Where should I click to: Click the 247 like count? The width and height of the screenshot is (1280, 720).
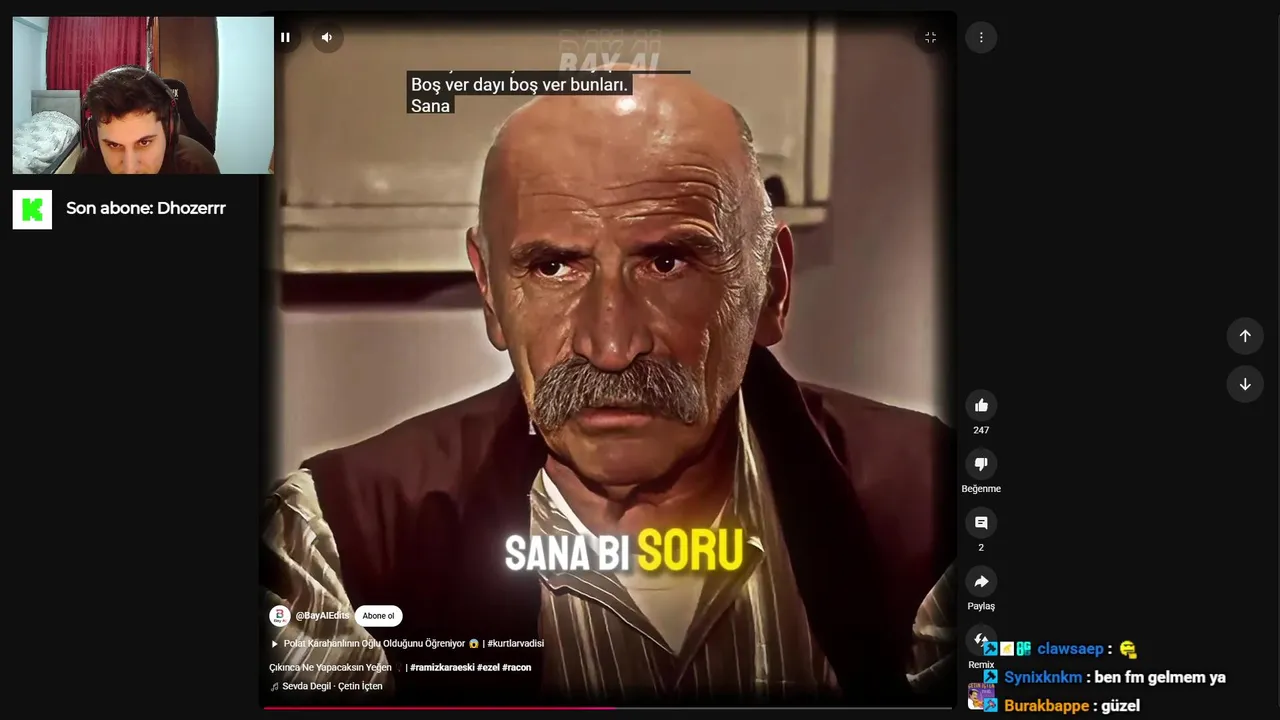click(981, 430)
